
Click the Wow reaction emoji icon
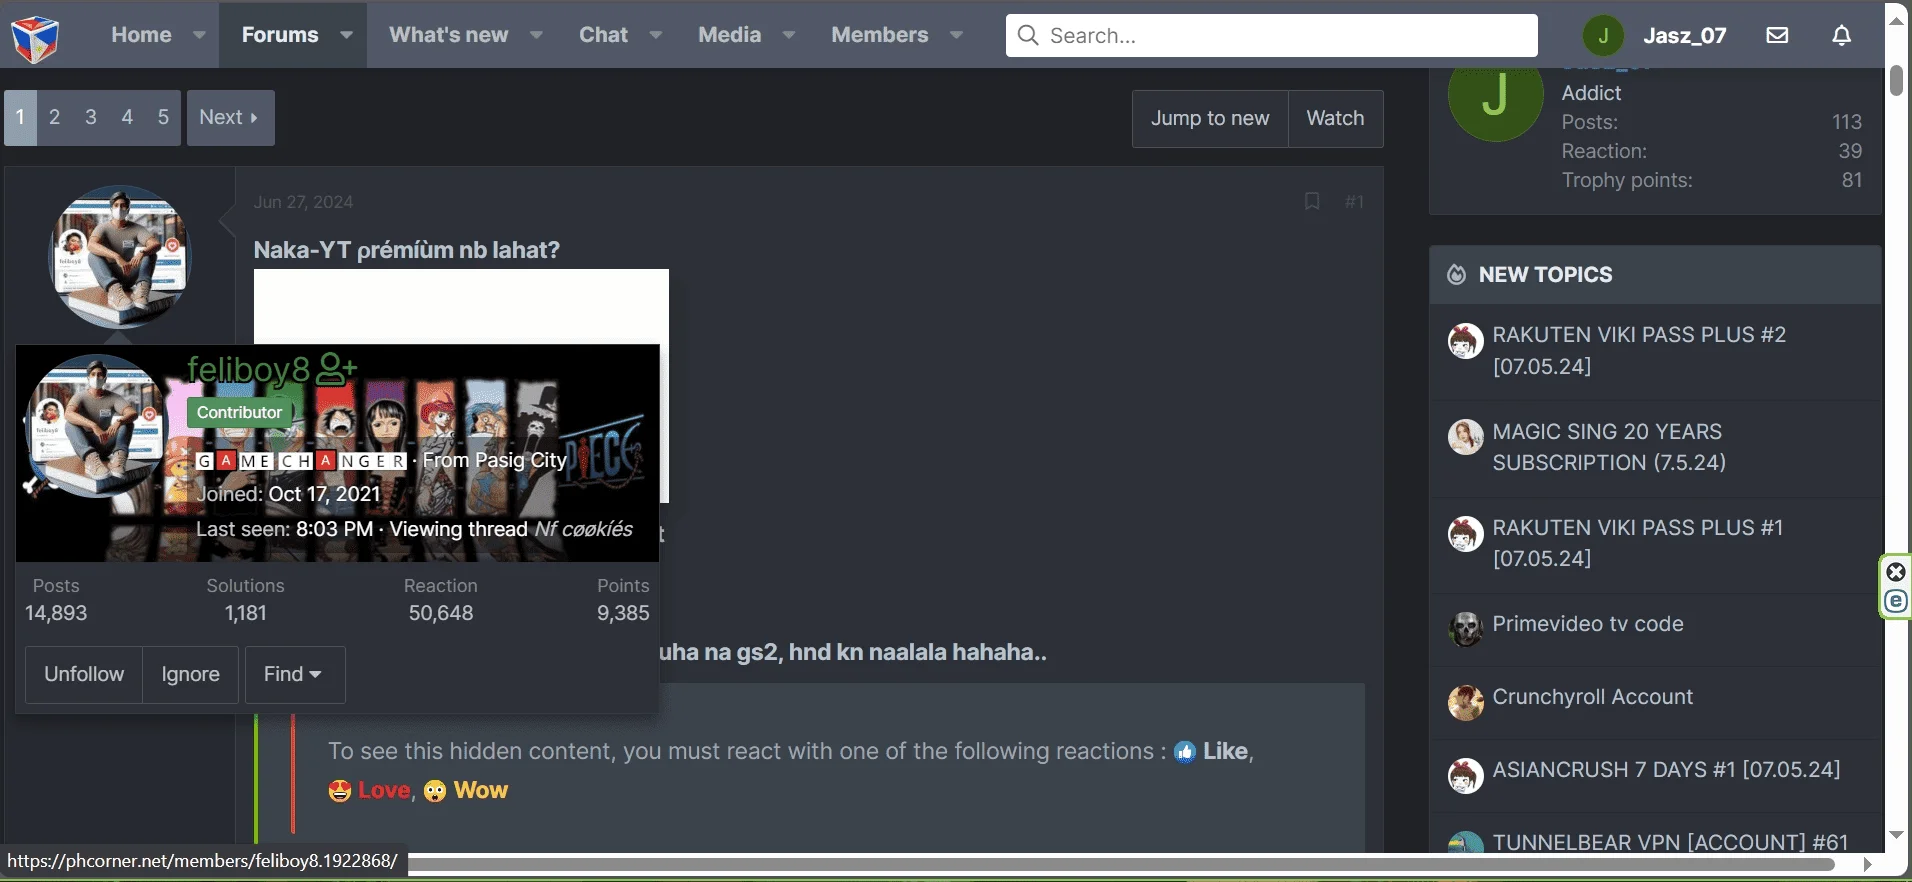pos(435,791)
